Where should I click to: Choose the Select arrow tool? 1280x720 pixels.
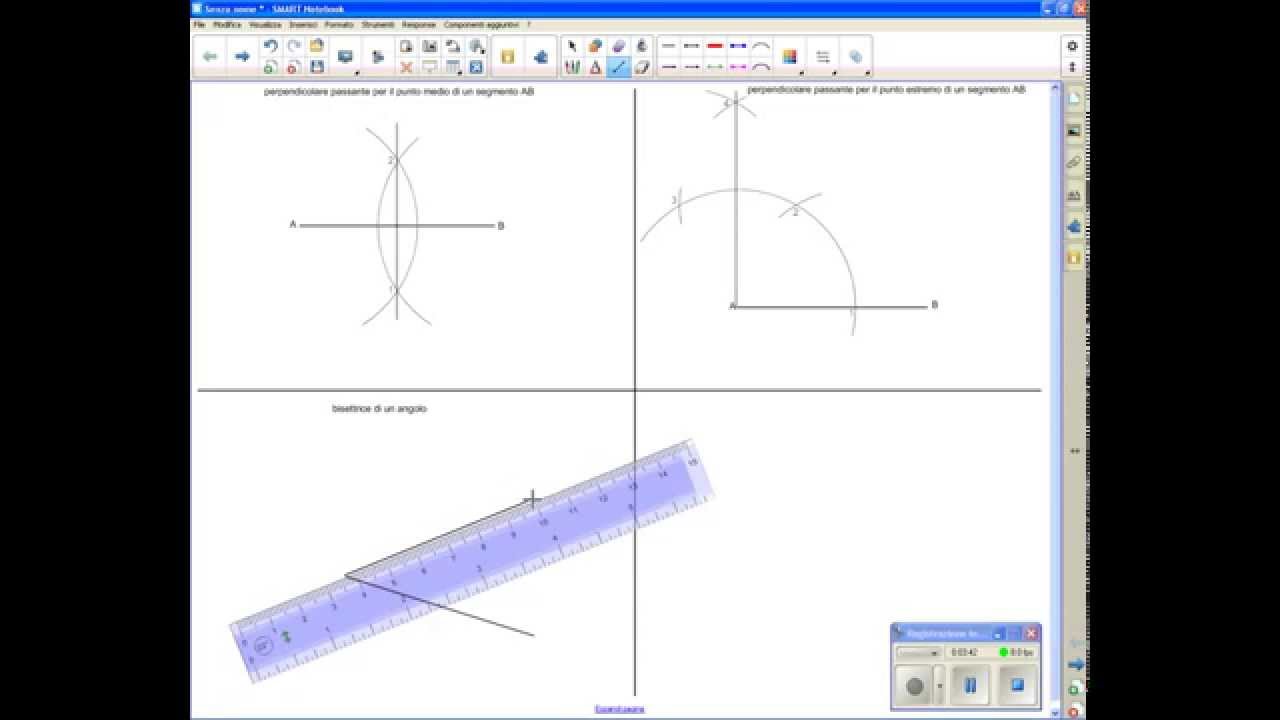(572, 46)
